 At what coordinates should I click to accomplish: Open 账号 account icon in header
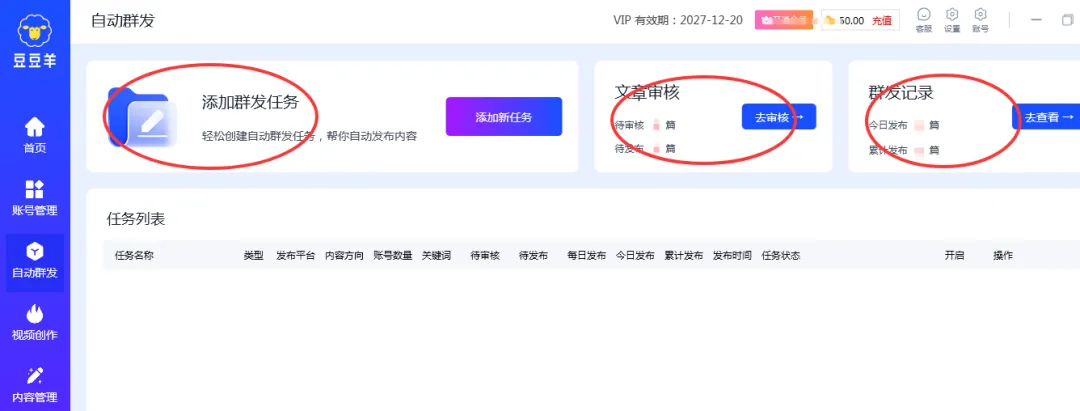pos(980,21)
